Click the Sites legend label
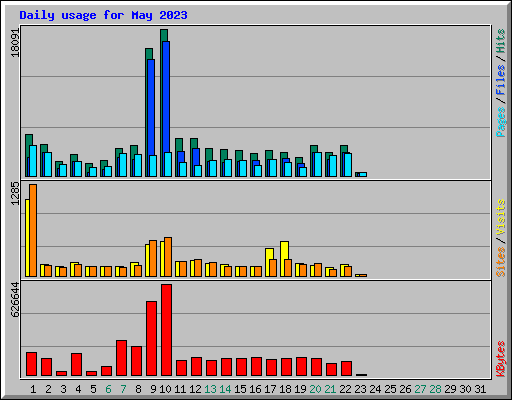 [501, 262]
